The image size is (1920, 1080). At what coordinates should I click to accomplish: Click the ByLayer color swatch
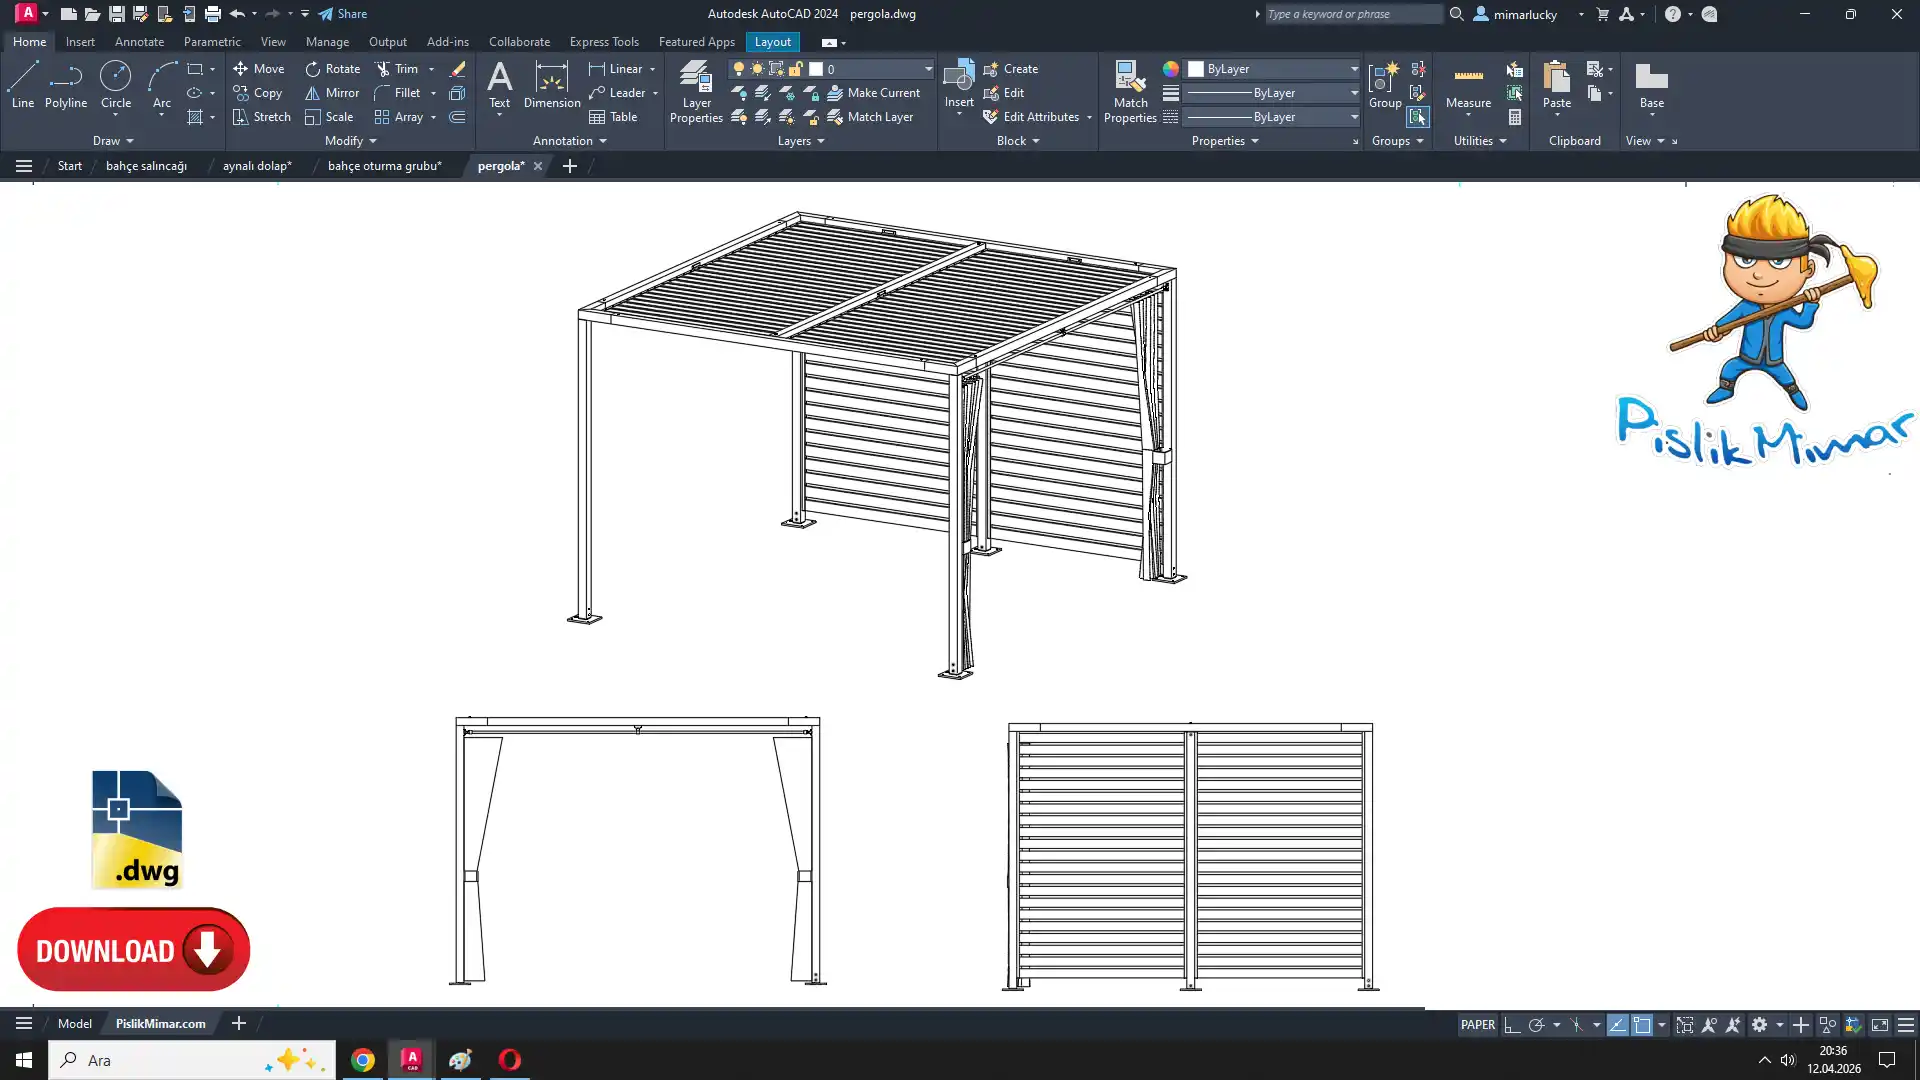1196,69
